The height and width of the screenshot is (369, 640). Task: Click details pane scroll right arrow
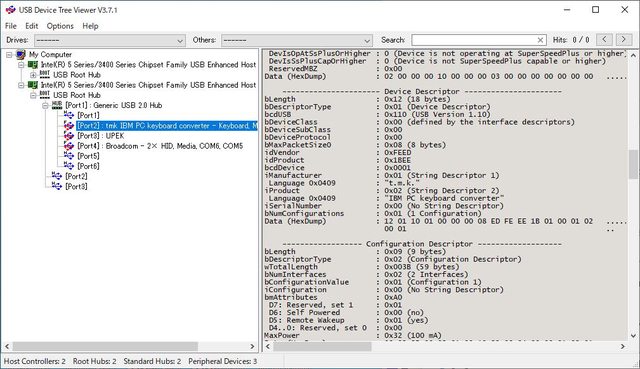point(622,346)
